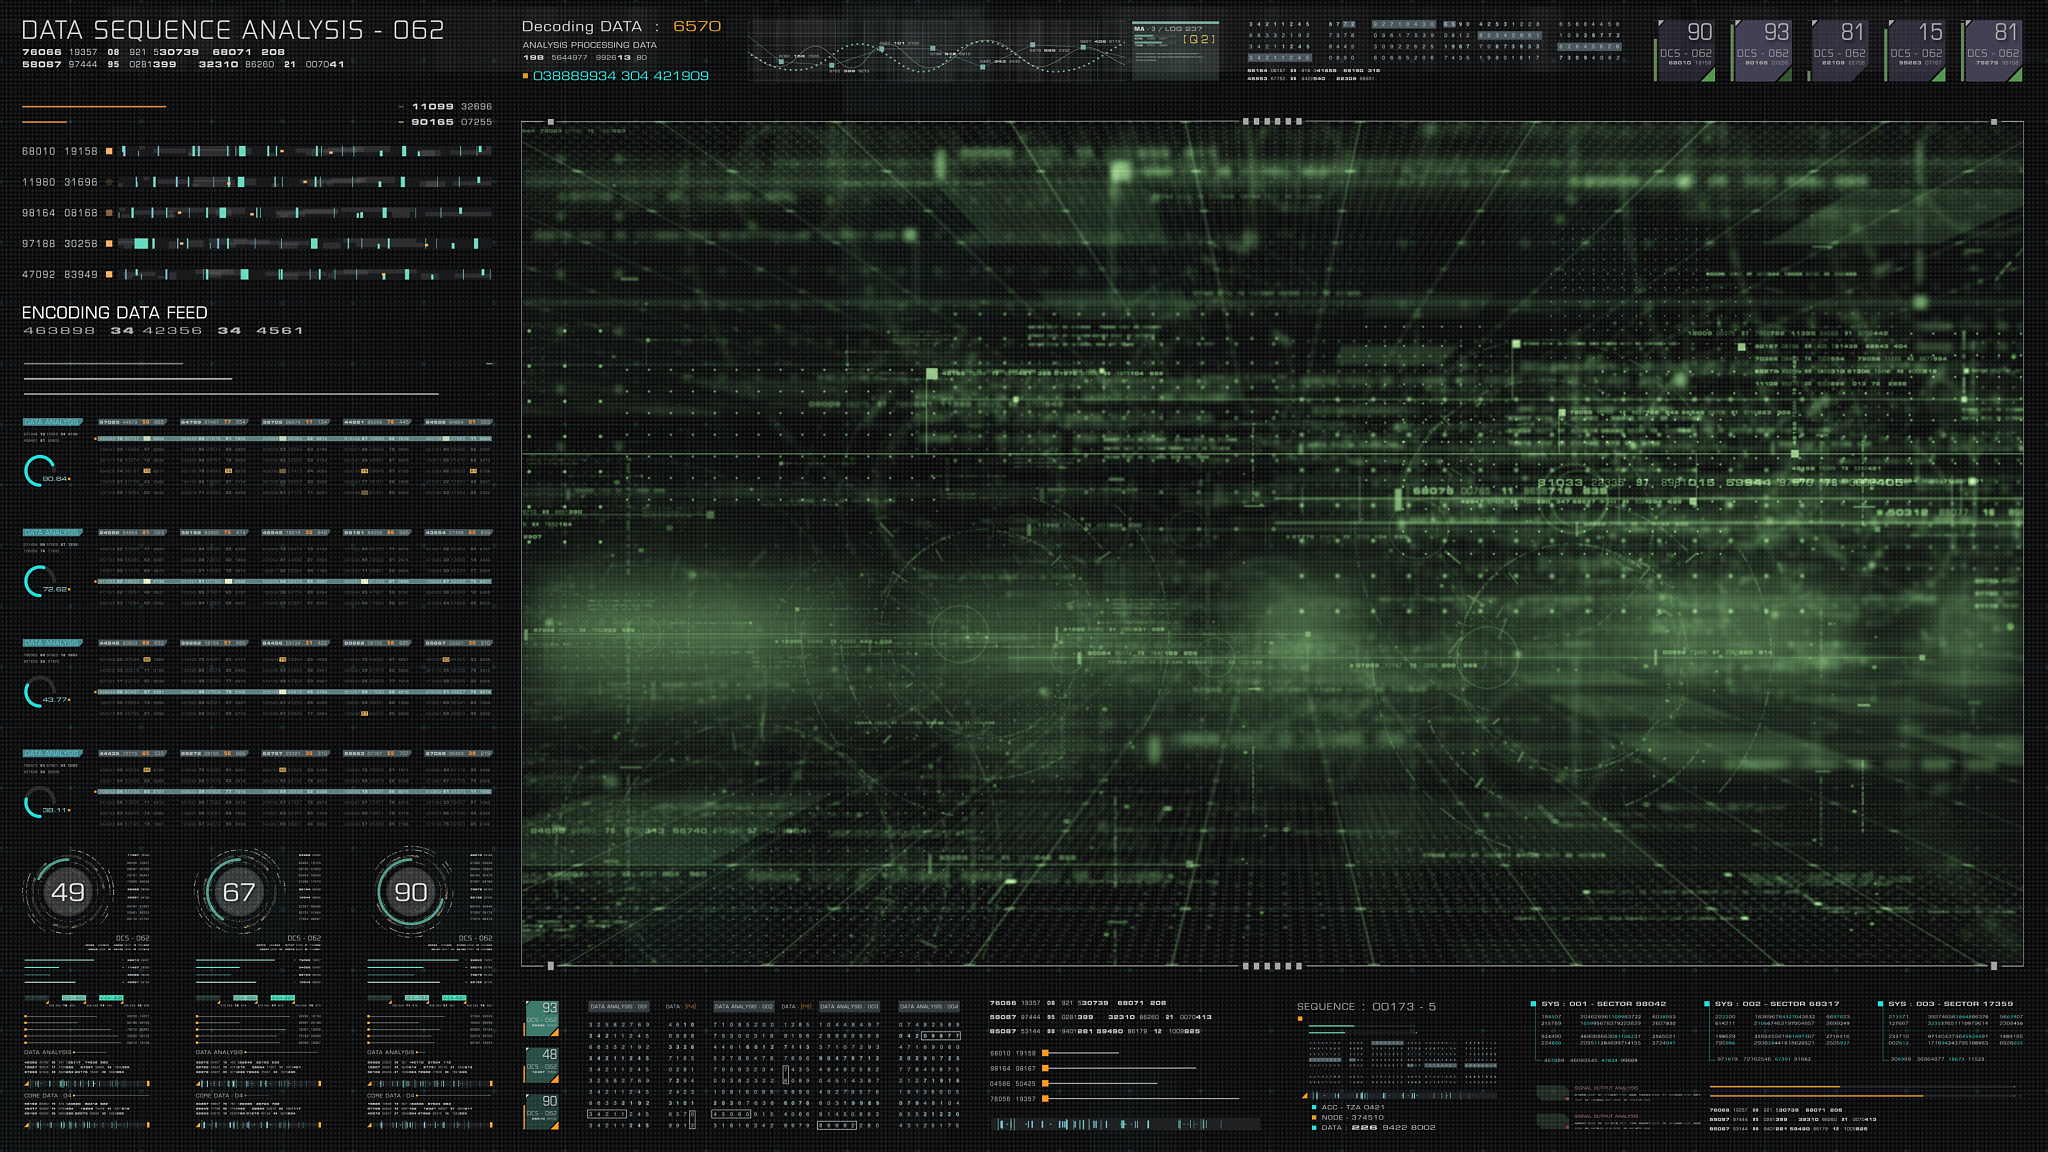Toggle cyan marker beside SYS 001 Sector 98042
Viewport: 2048px width, 1152px height.
(x=1533, y=1004)
